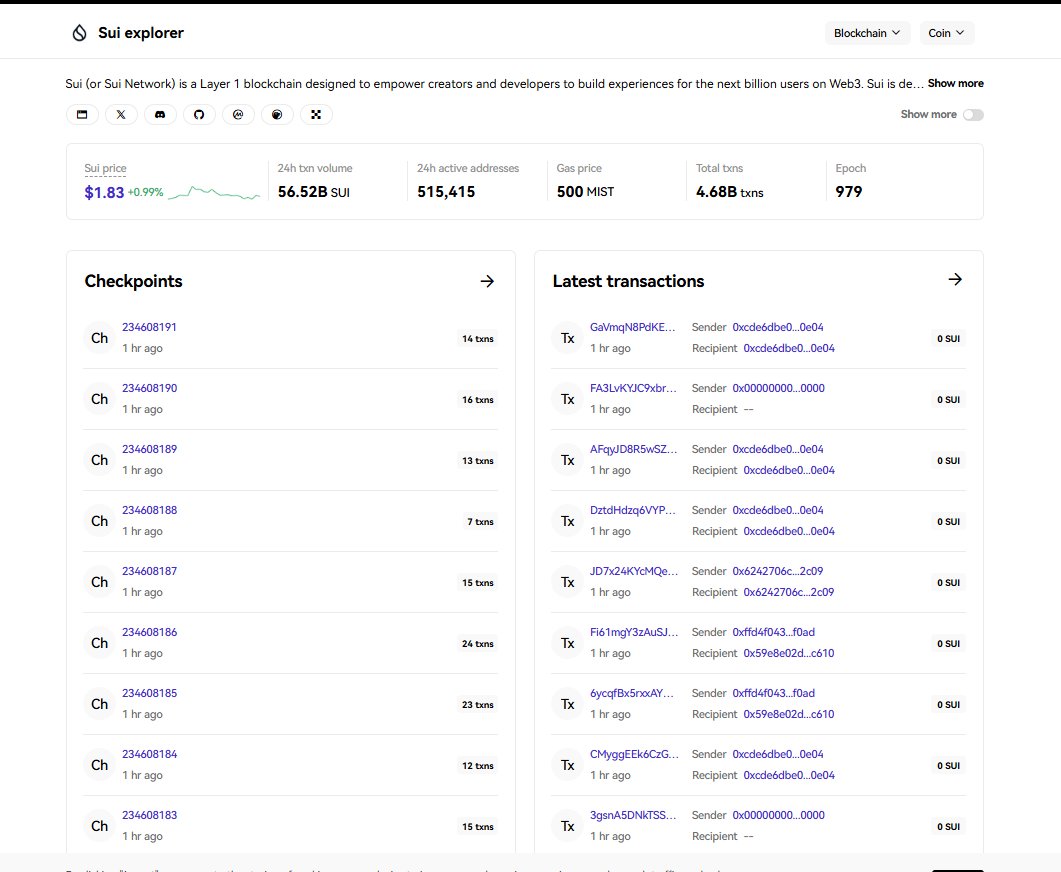Open transaction DztdHdzq6VYP...
Screen dimensions: 1061x872
click(633, 510)
